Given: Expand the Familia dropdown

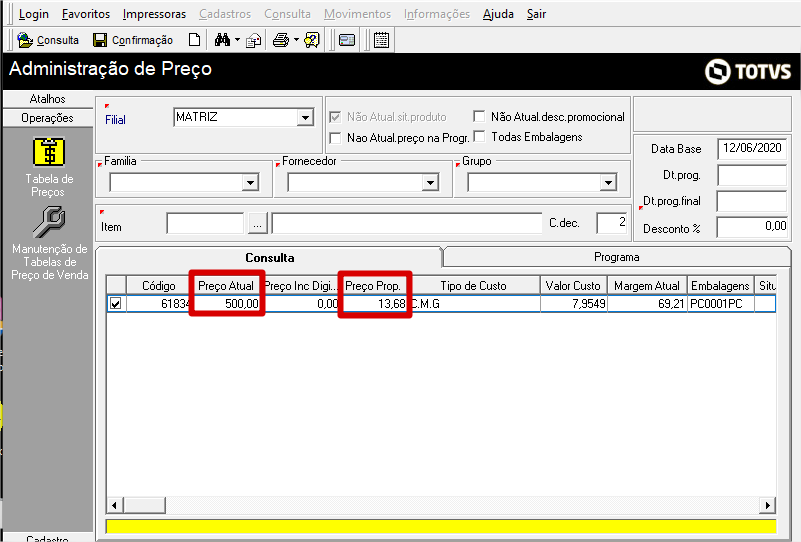Looking at the screenshot, I should (x=250, y=182).
